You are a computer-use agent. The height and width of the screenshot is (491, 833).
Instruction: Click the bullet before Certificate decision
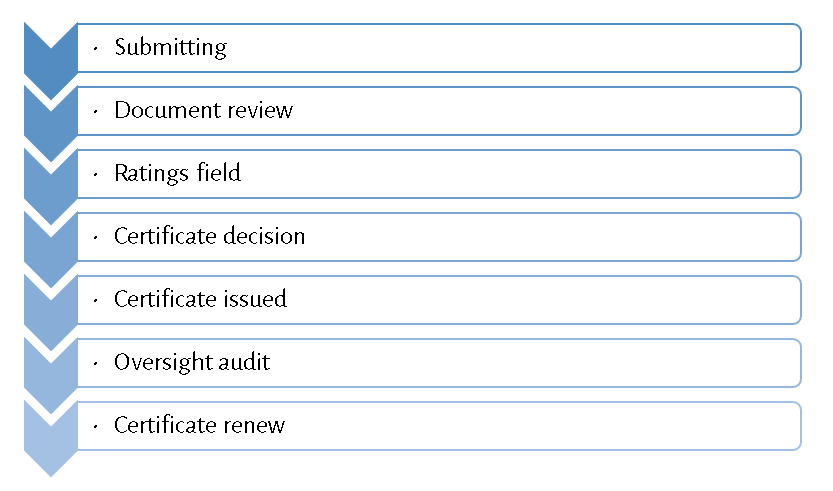coord(94,237)
